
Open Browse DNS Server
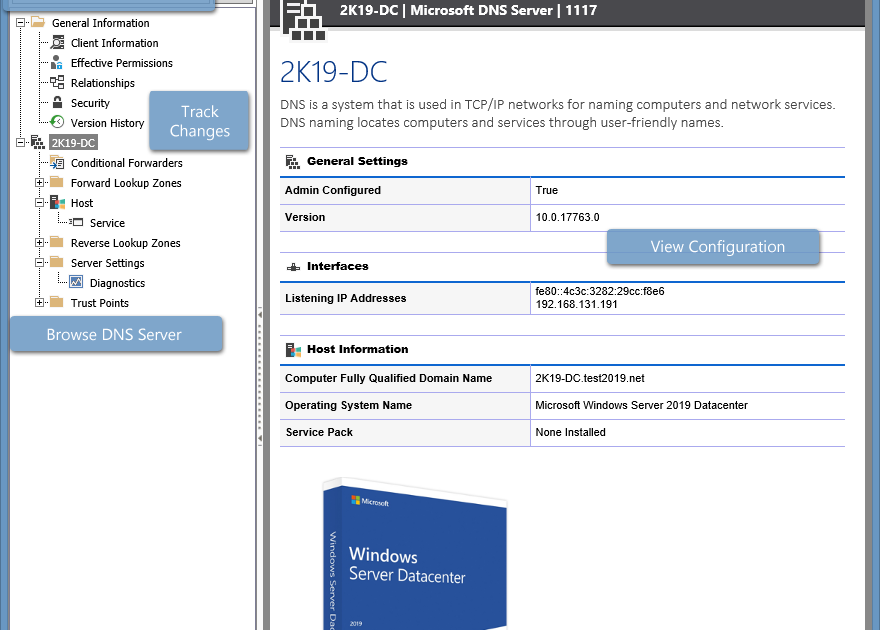coord(116,333)
